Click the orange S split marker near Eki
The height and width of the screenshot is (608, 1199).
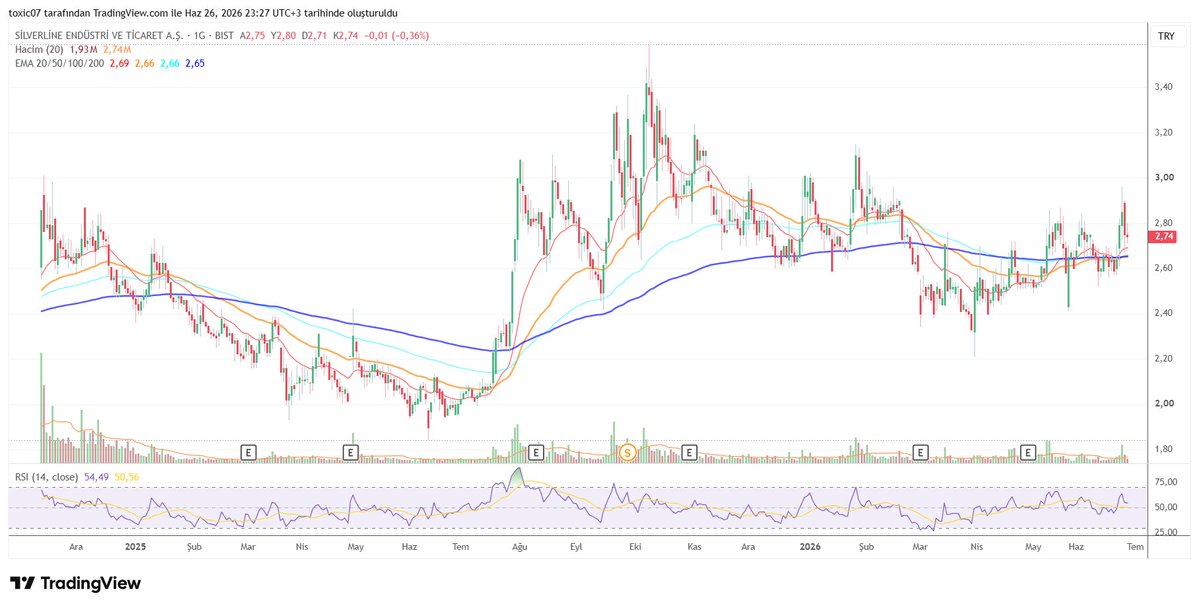[x=628, y=453]
